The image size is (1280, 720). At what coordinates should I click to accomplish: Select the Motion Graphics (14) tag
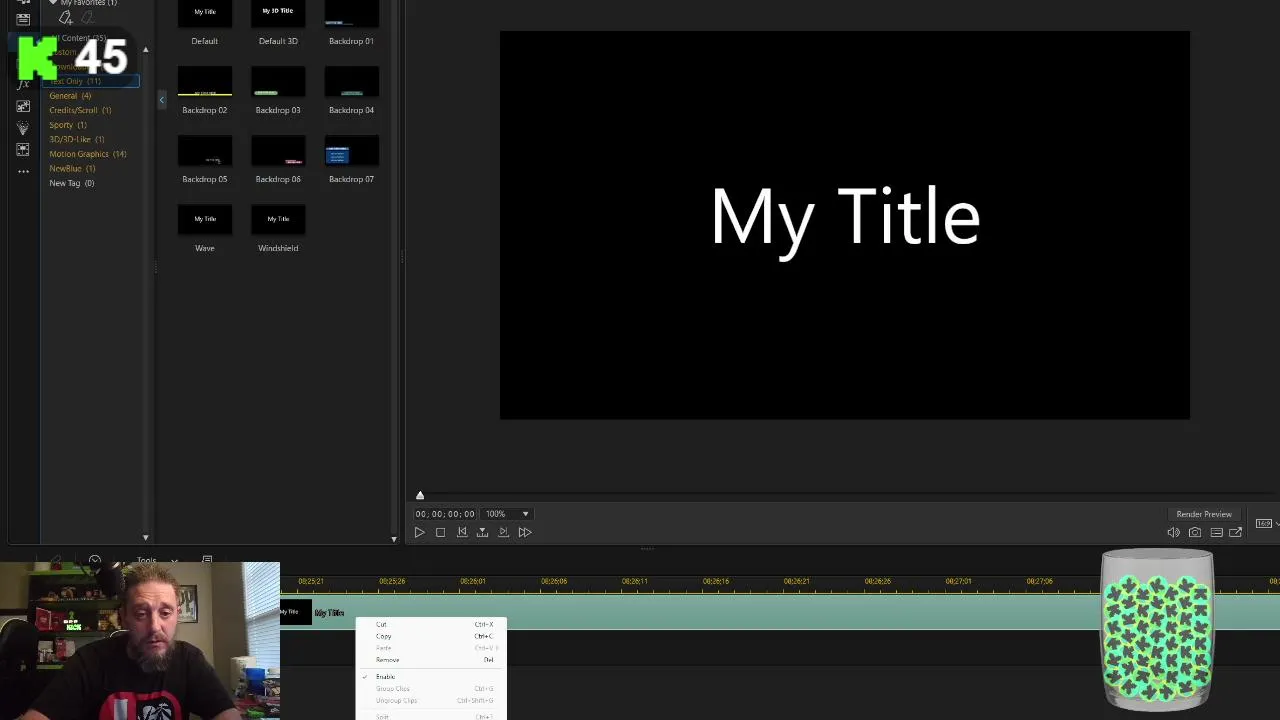point(88,154)
